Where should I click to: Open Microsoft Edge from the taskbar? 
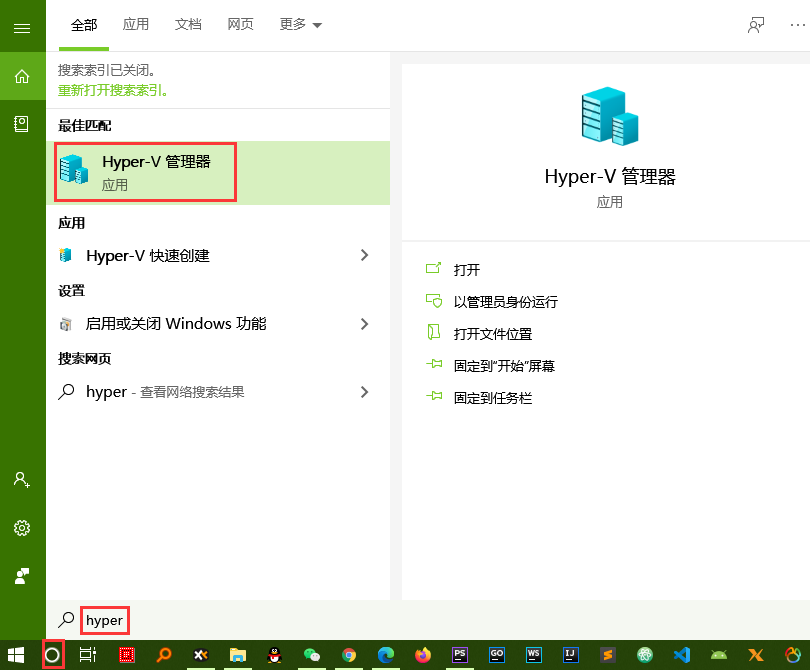pyautogui.click(x=385, y=655)
